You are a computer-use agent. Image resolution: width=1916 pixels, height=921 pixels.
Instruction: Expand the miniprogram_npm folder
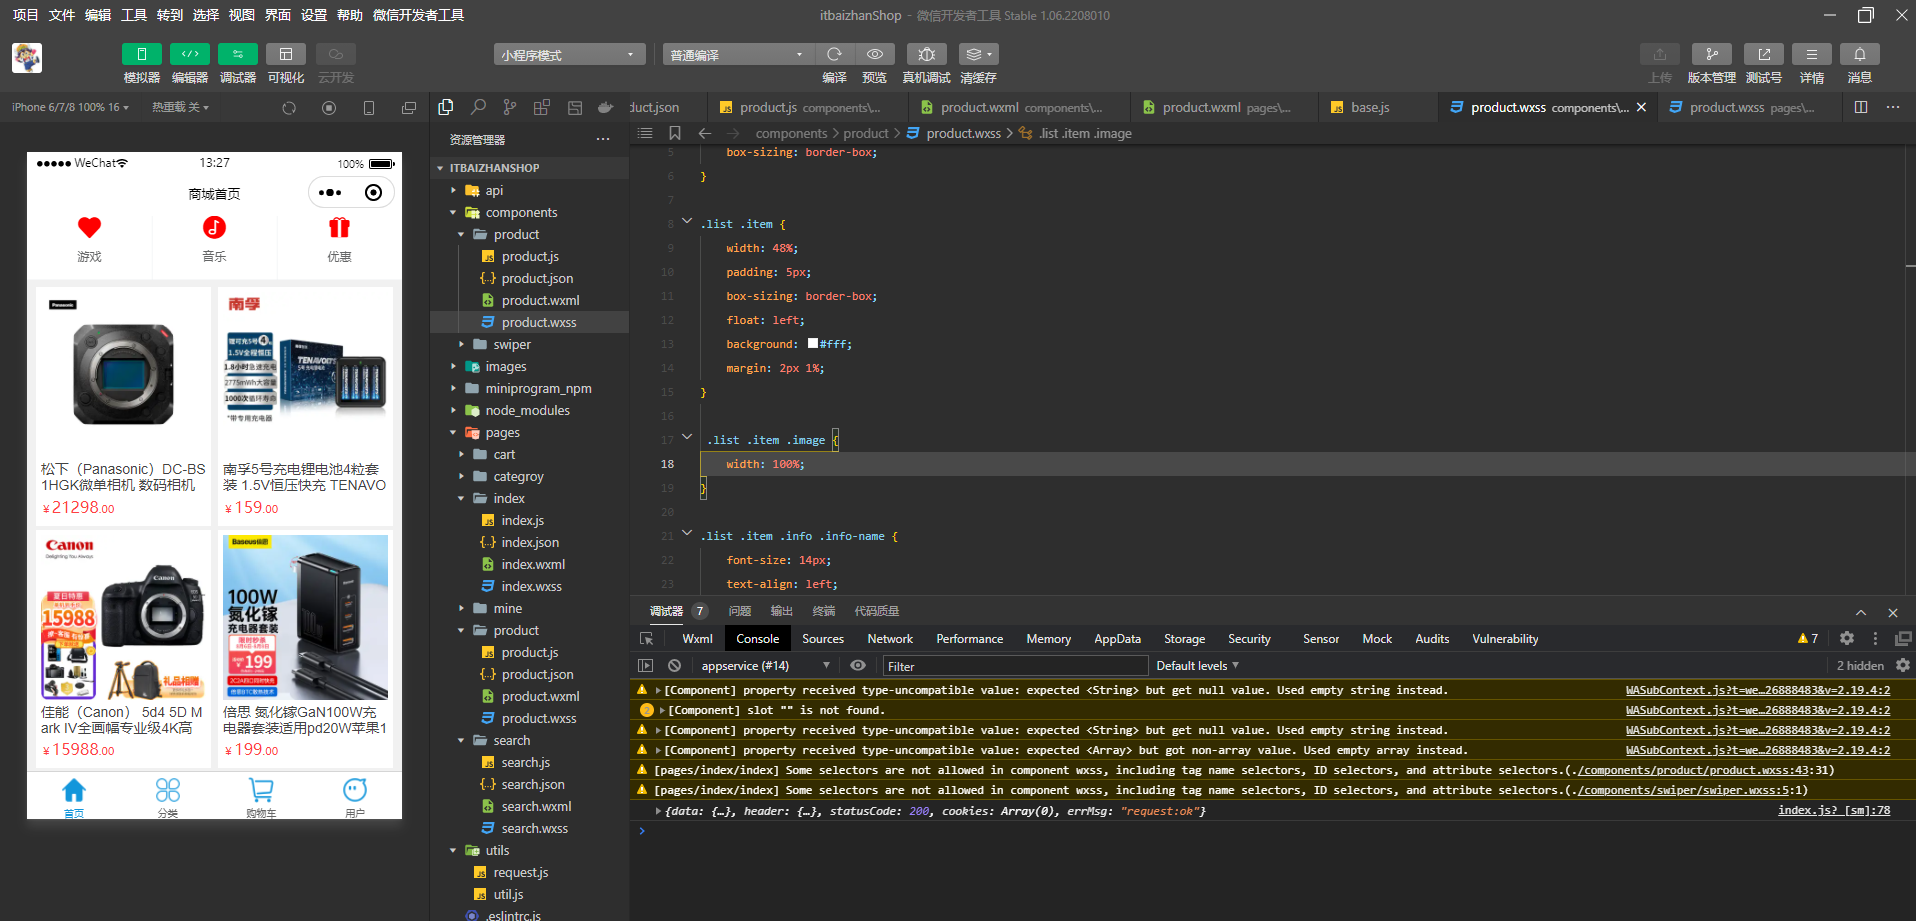pos(453,388)
